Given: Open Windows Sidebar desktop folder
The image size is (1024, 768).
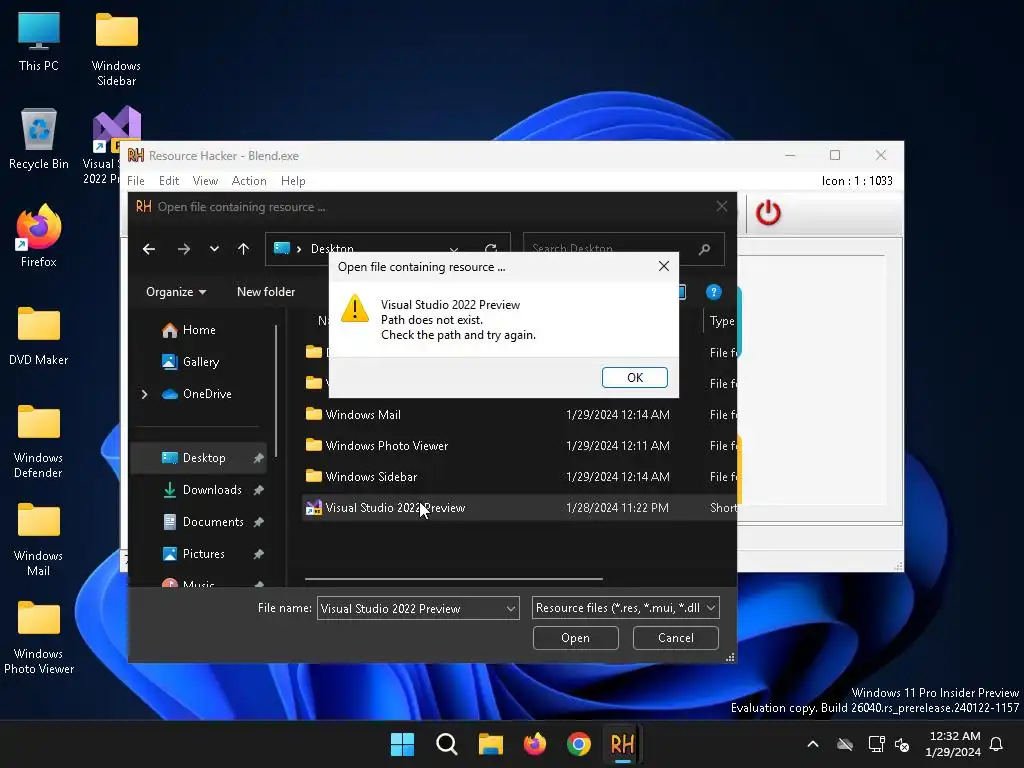Looking at the screenshot, I should tap(116, 50).
